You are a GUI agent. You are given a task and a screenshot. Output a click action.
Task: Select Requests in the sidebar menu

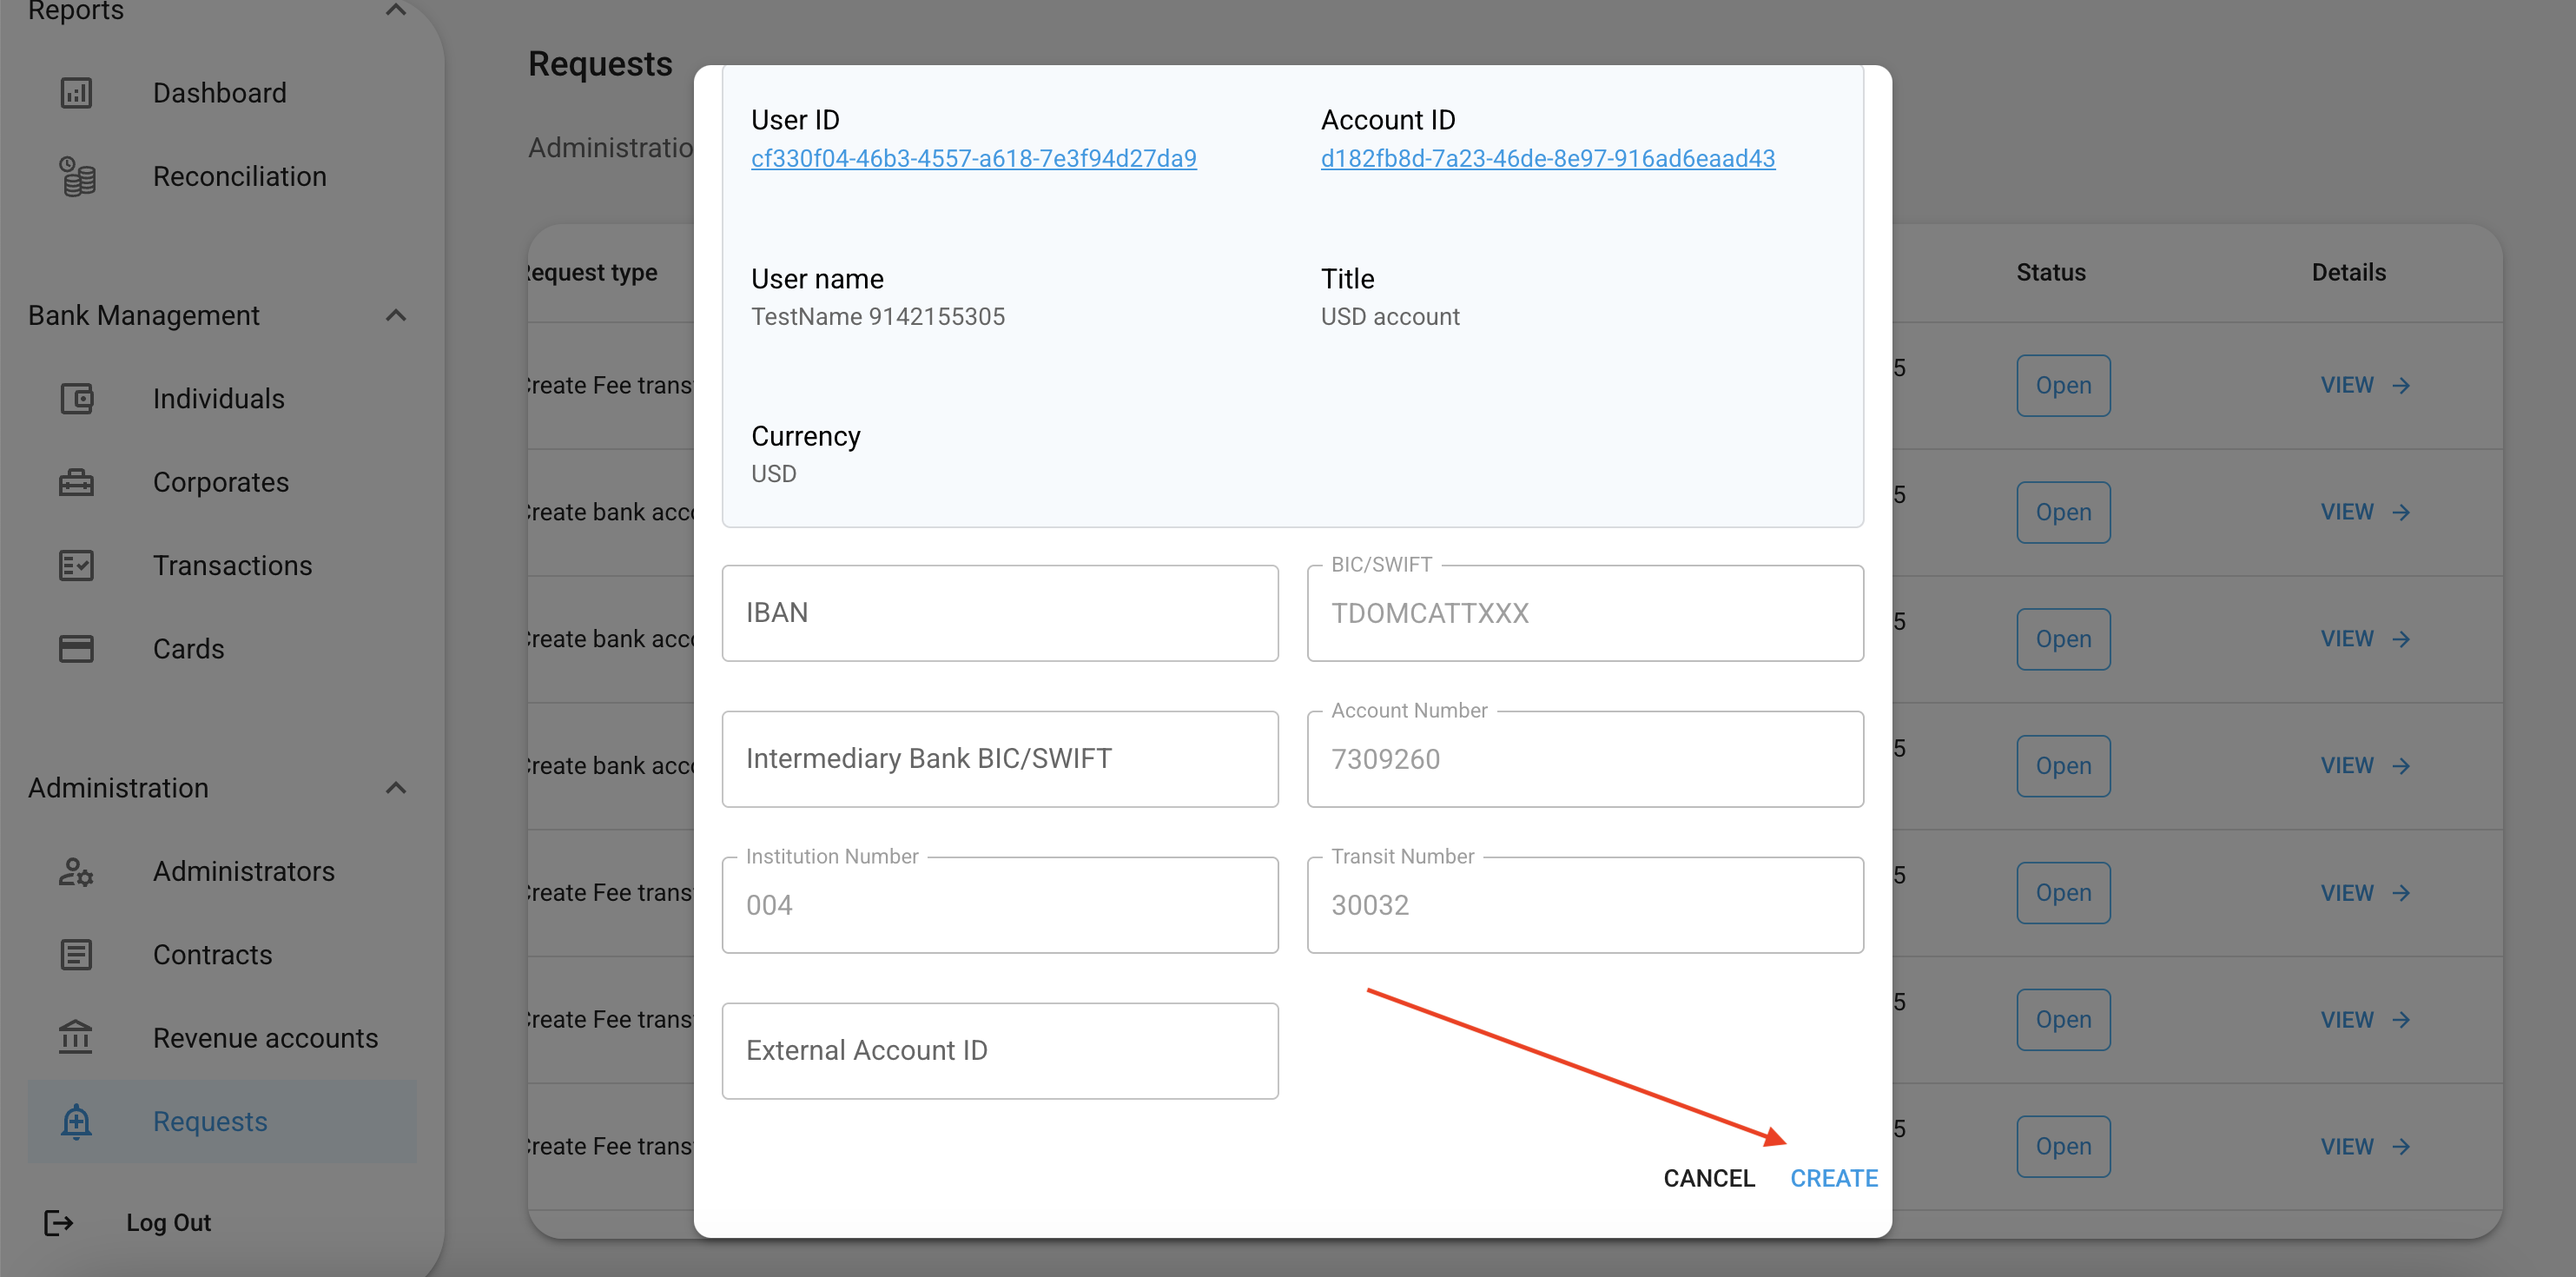pos(209,1121)
